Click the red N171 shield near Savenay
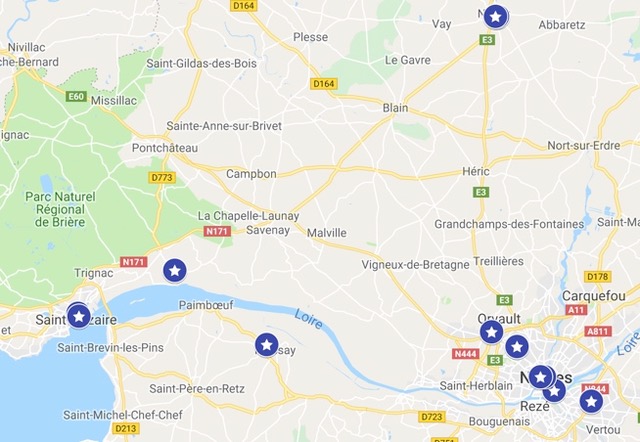Screen dimensions: 640x442 point(217,231)
